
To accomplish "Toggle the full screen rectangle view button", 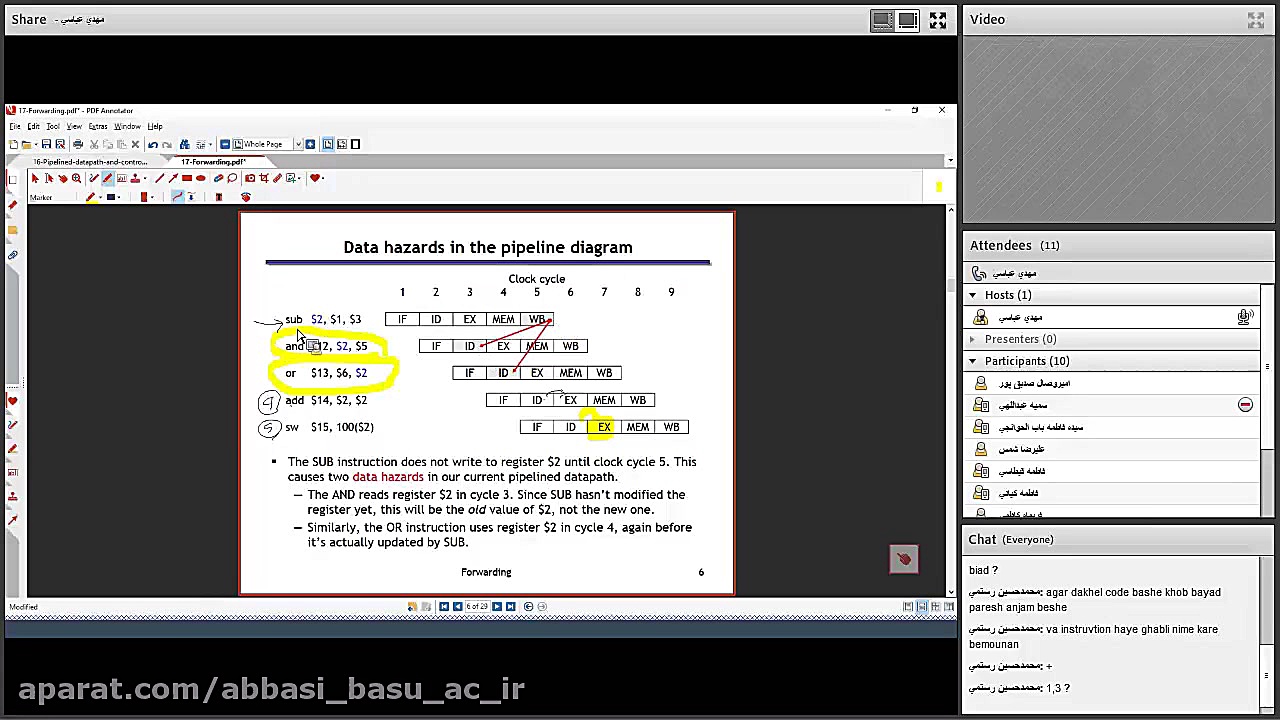I will [x=355, y=144].
